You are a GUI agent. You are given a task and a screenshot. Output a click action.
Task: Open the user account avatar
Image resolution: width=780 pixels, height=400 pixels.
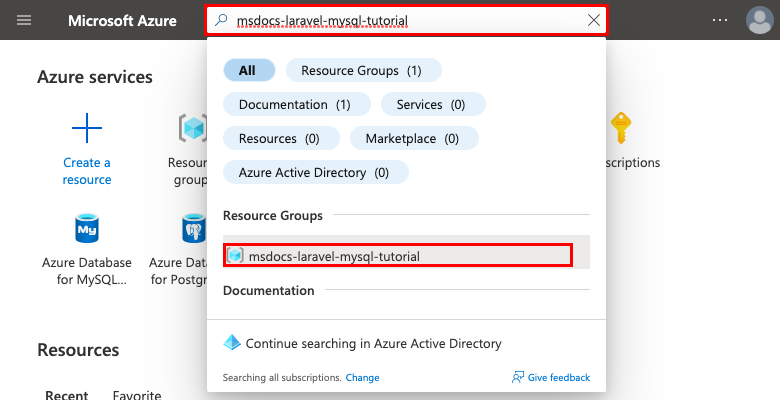point(760,20)
